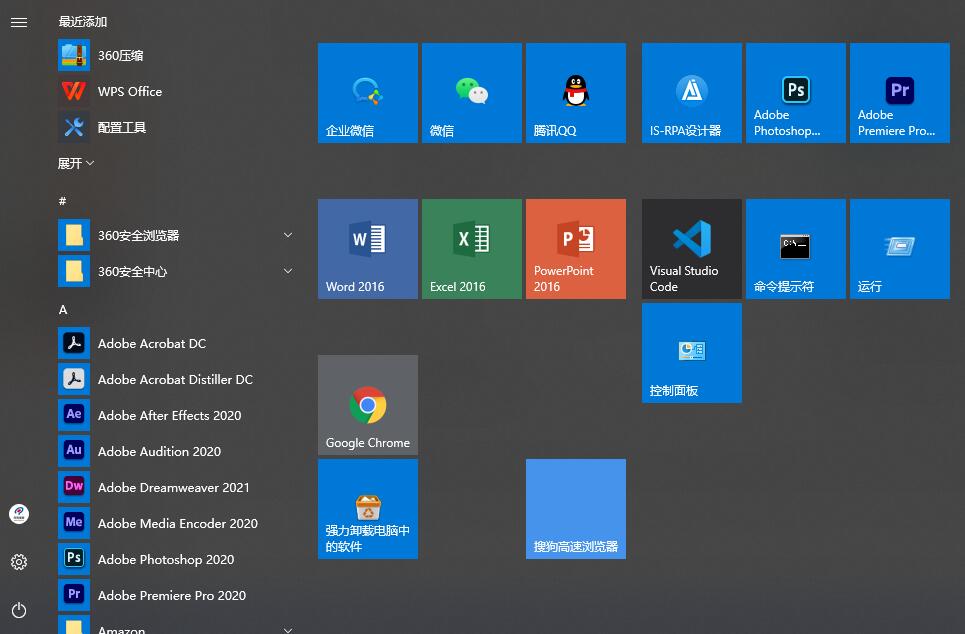The height and width of the screenshot is (634, 965).
Task: Open the 命令提示符 command prompt tile
Action: click(x=796, y=249)
